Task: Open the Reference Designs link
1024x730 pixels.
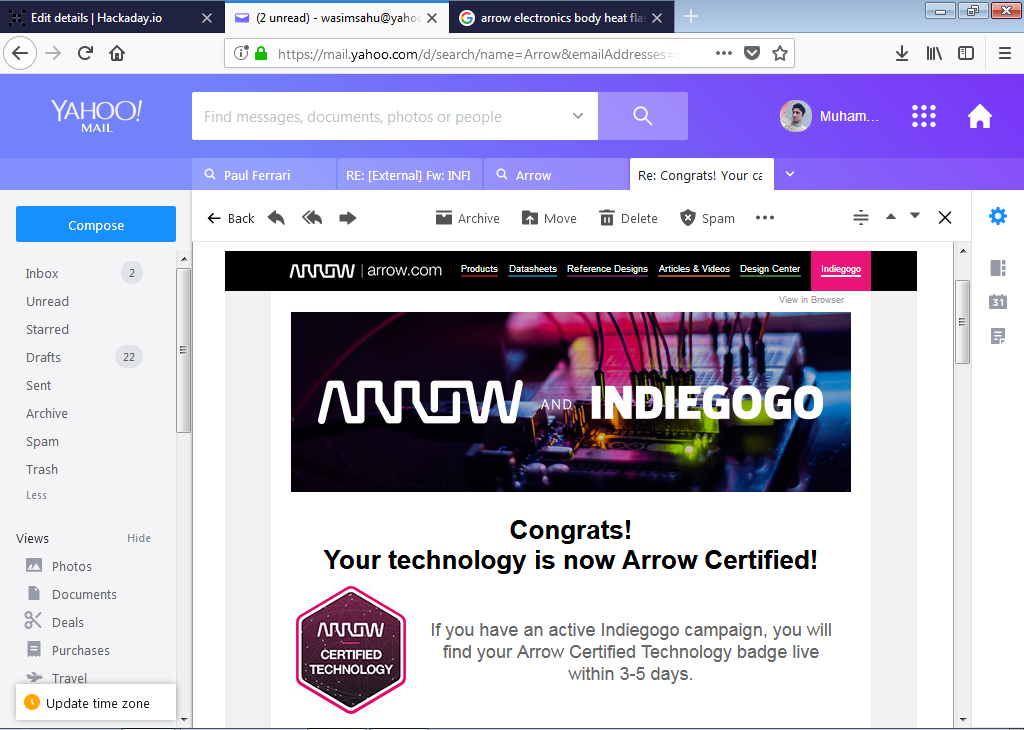Action: [x=607, y=269]
